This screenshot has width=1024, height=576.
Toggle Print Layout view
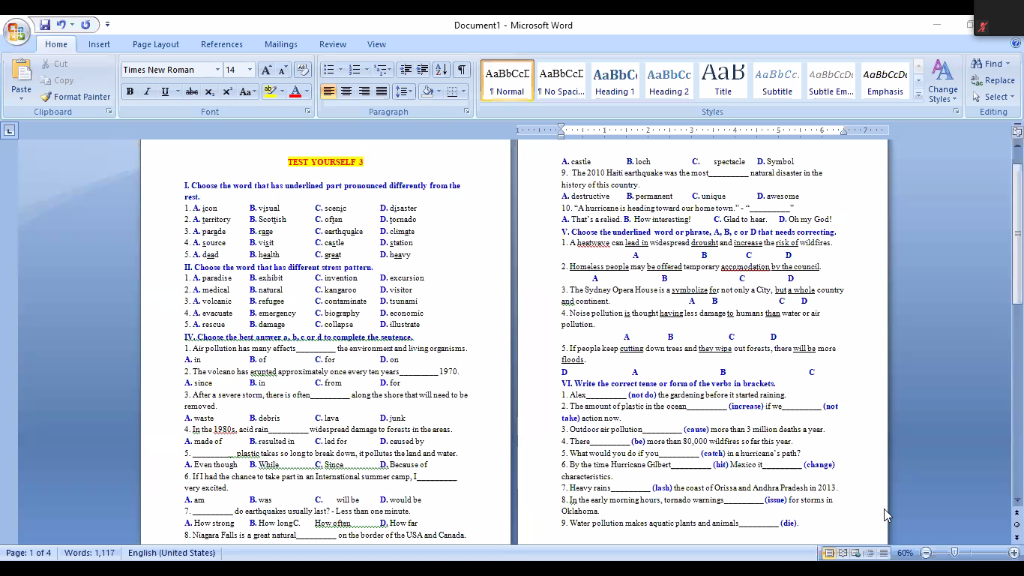point(829,552)
